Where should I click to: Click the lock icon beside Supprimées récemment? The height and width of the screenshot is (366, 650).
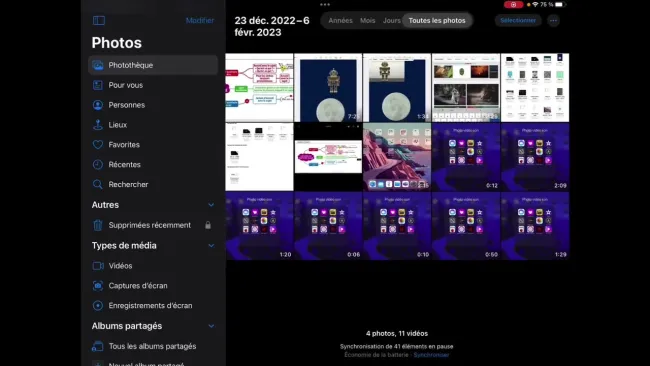coord(208,225)
